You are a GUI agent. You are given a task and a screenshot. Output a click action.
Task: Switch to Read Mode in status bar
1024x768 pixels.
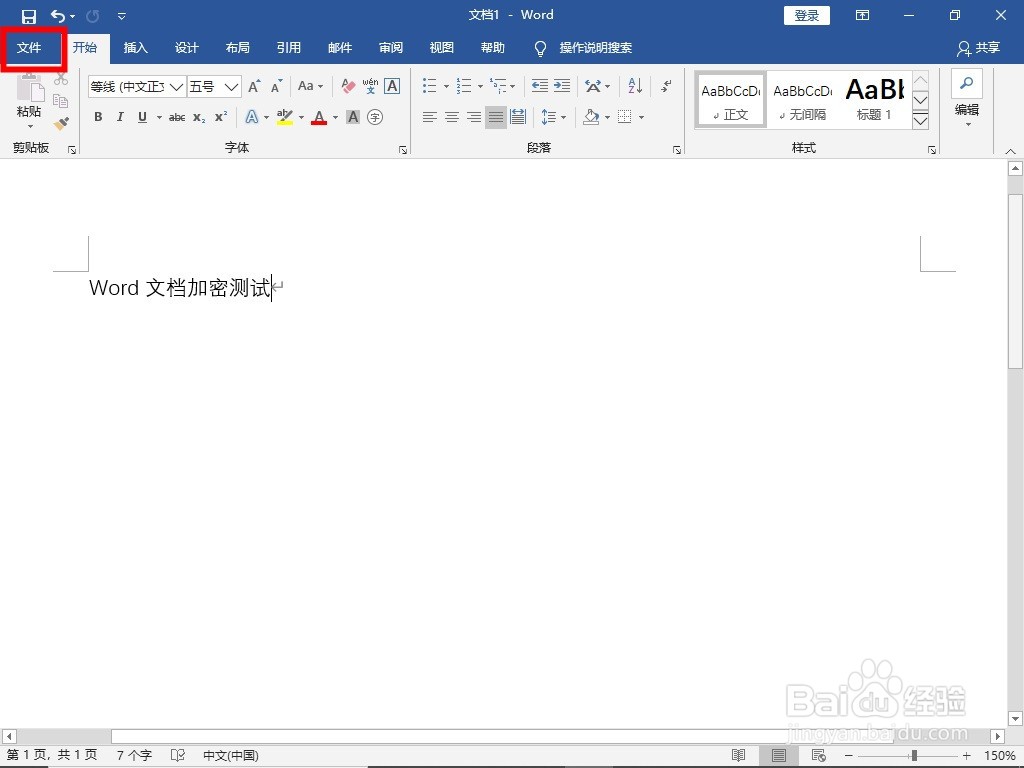[x=739, y=755]
